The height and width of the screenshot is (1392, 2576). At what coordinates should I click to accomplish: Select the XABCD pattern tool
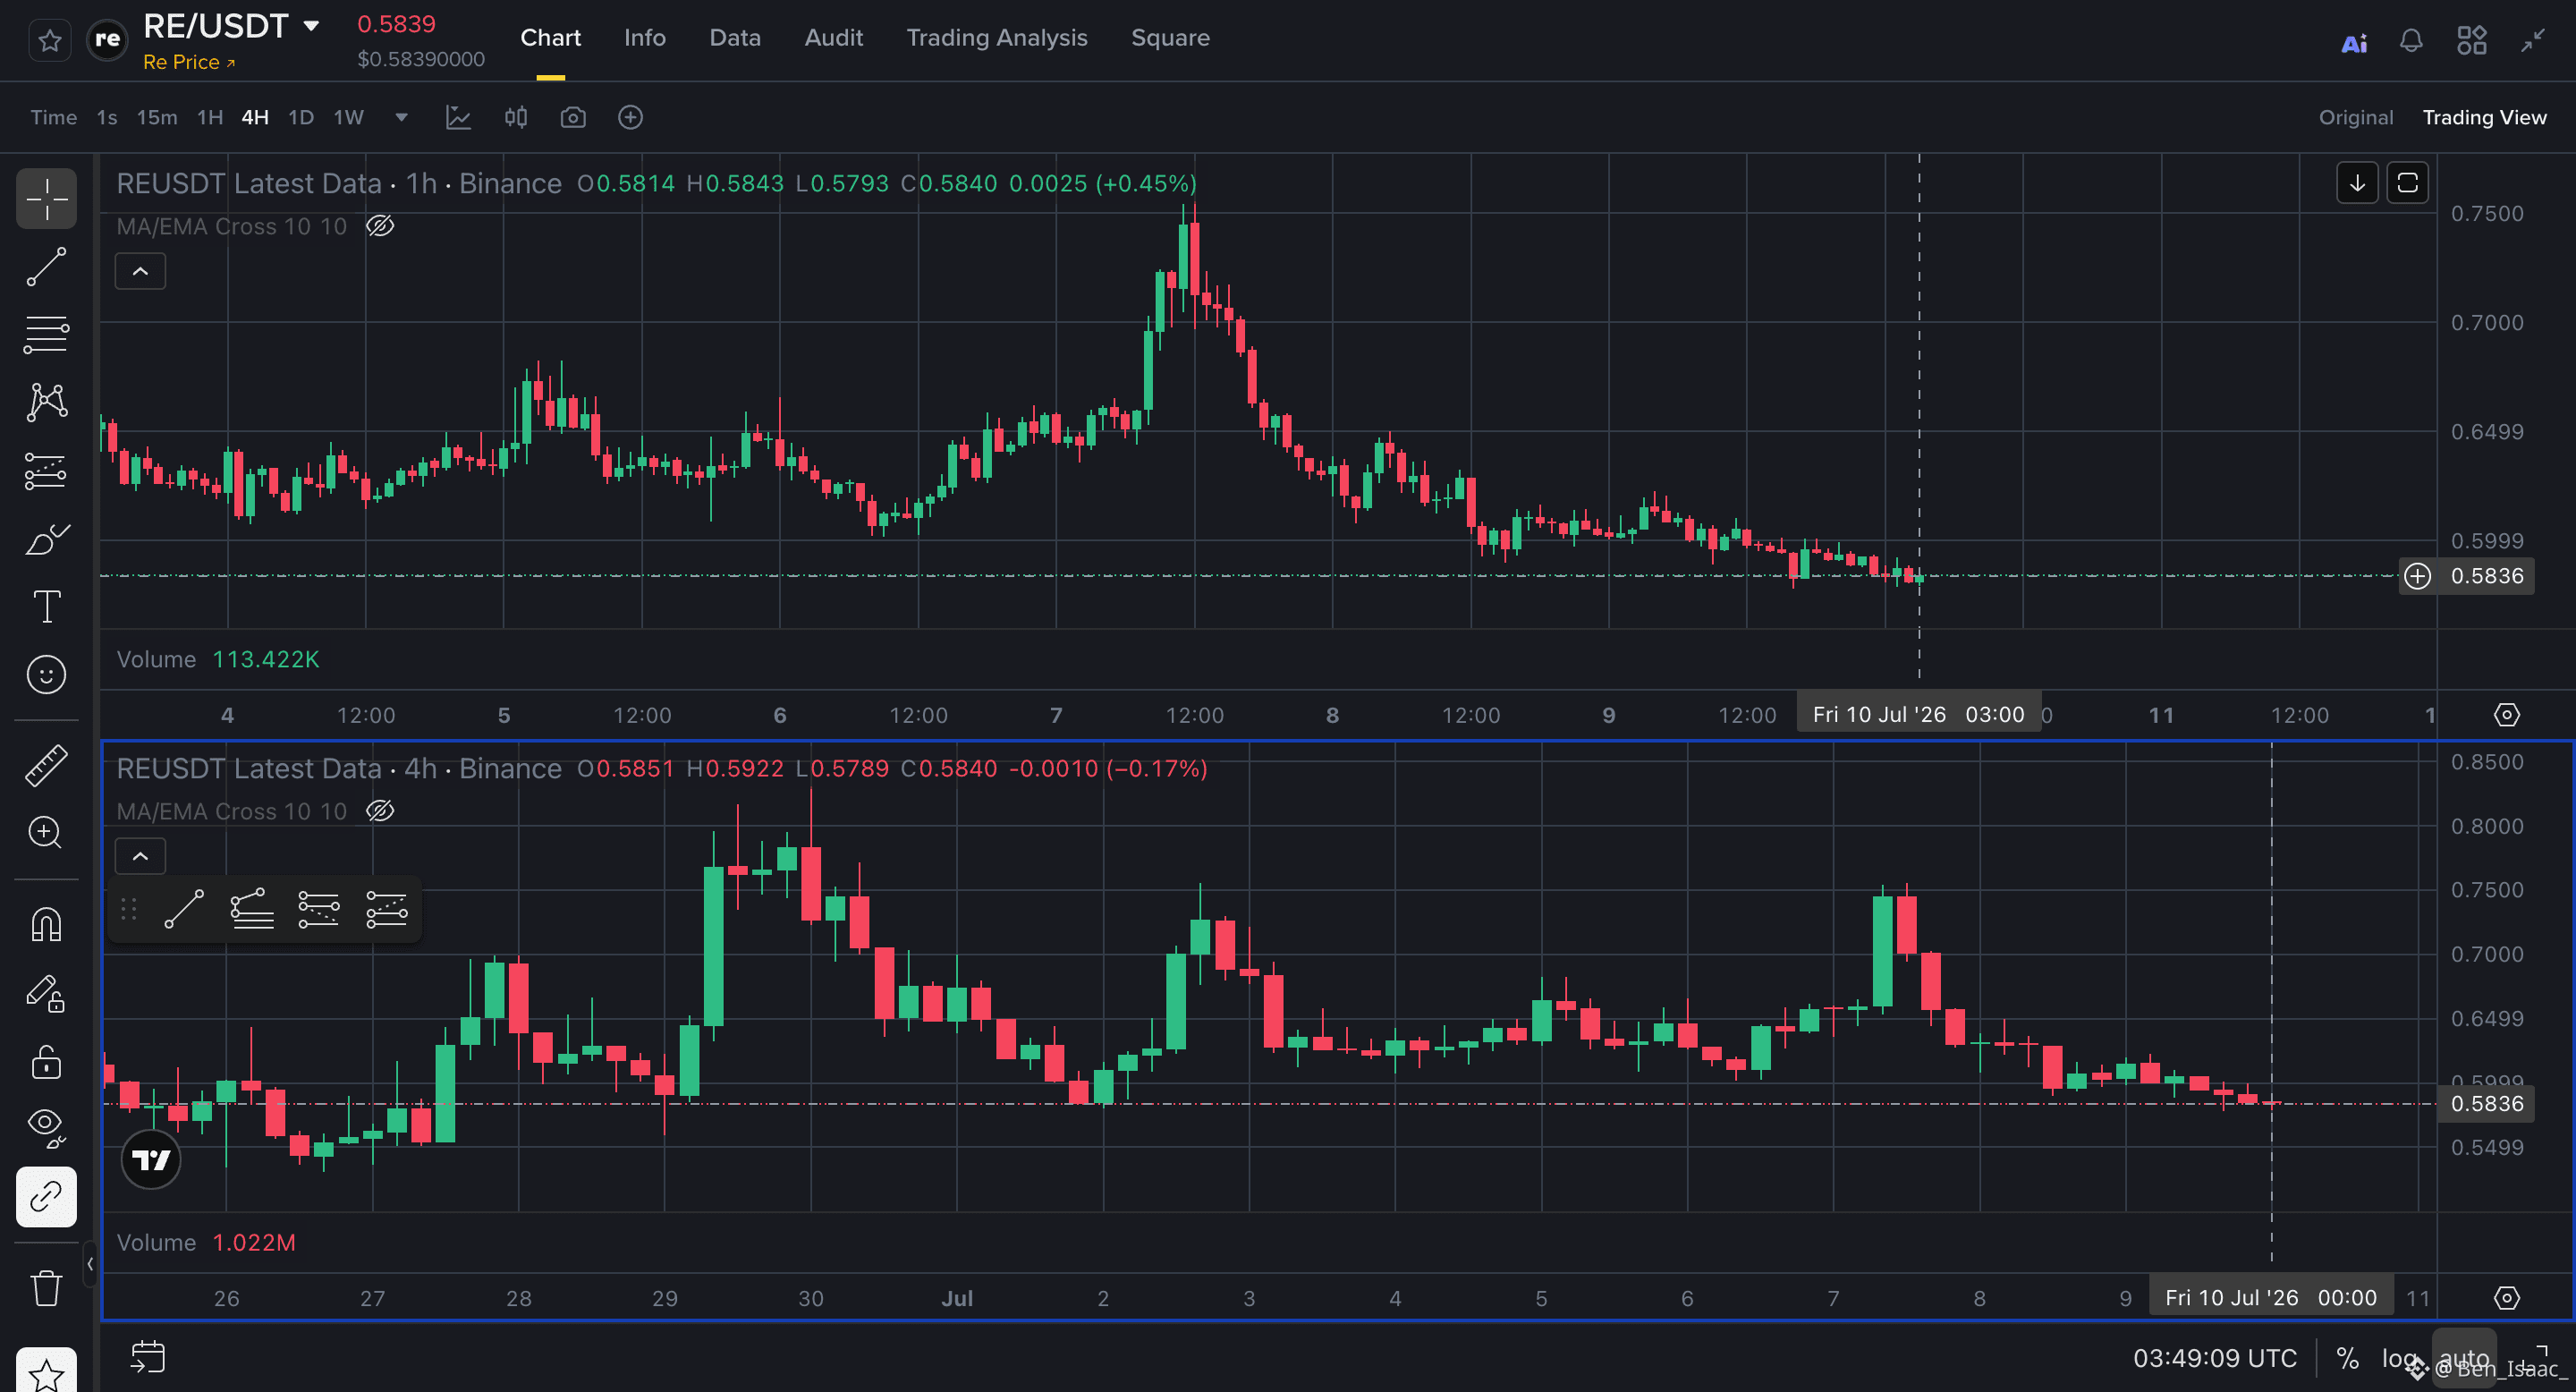point(46,402)
